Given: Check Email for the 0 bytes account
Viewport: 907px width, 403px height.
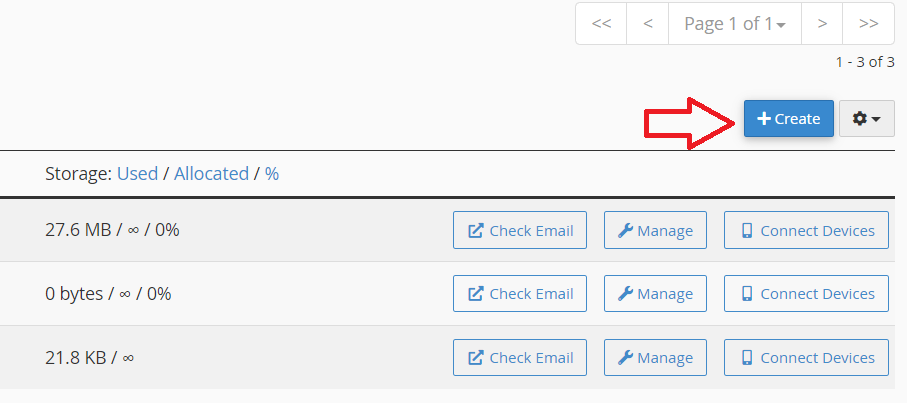Looking at the screenshot, I should point(520,294).
